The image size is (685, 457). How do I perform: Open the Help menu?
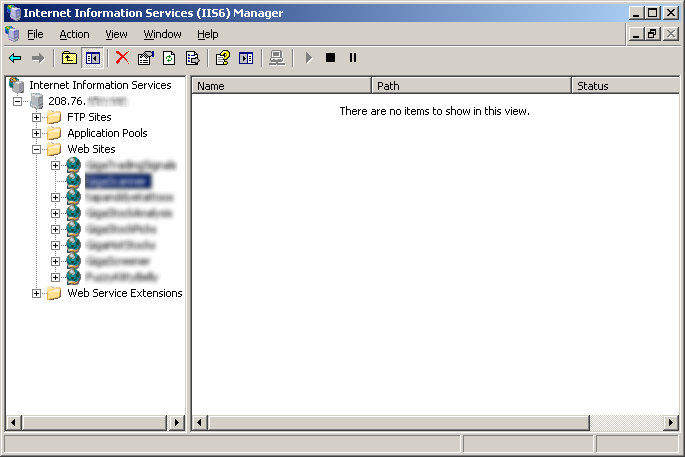tap(208, 34)
